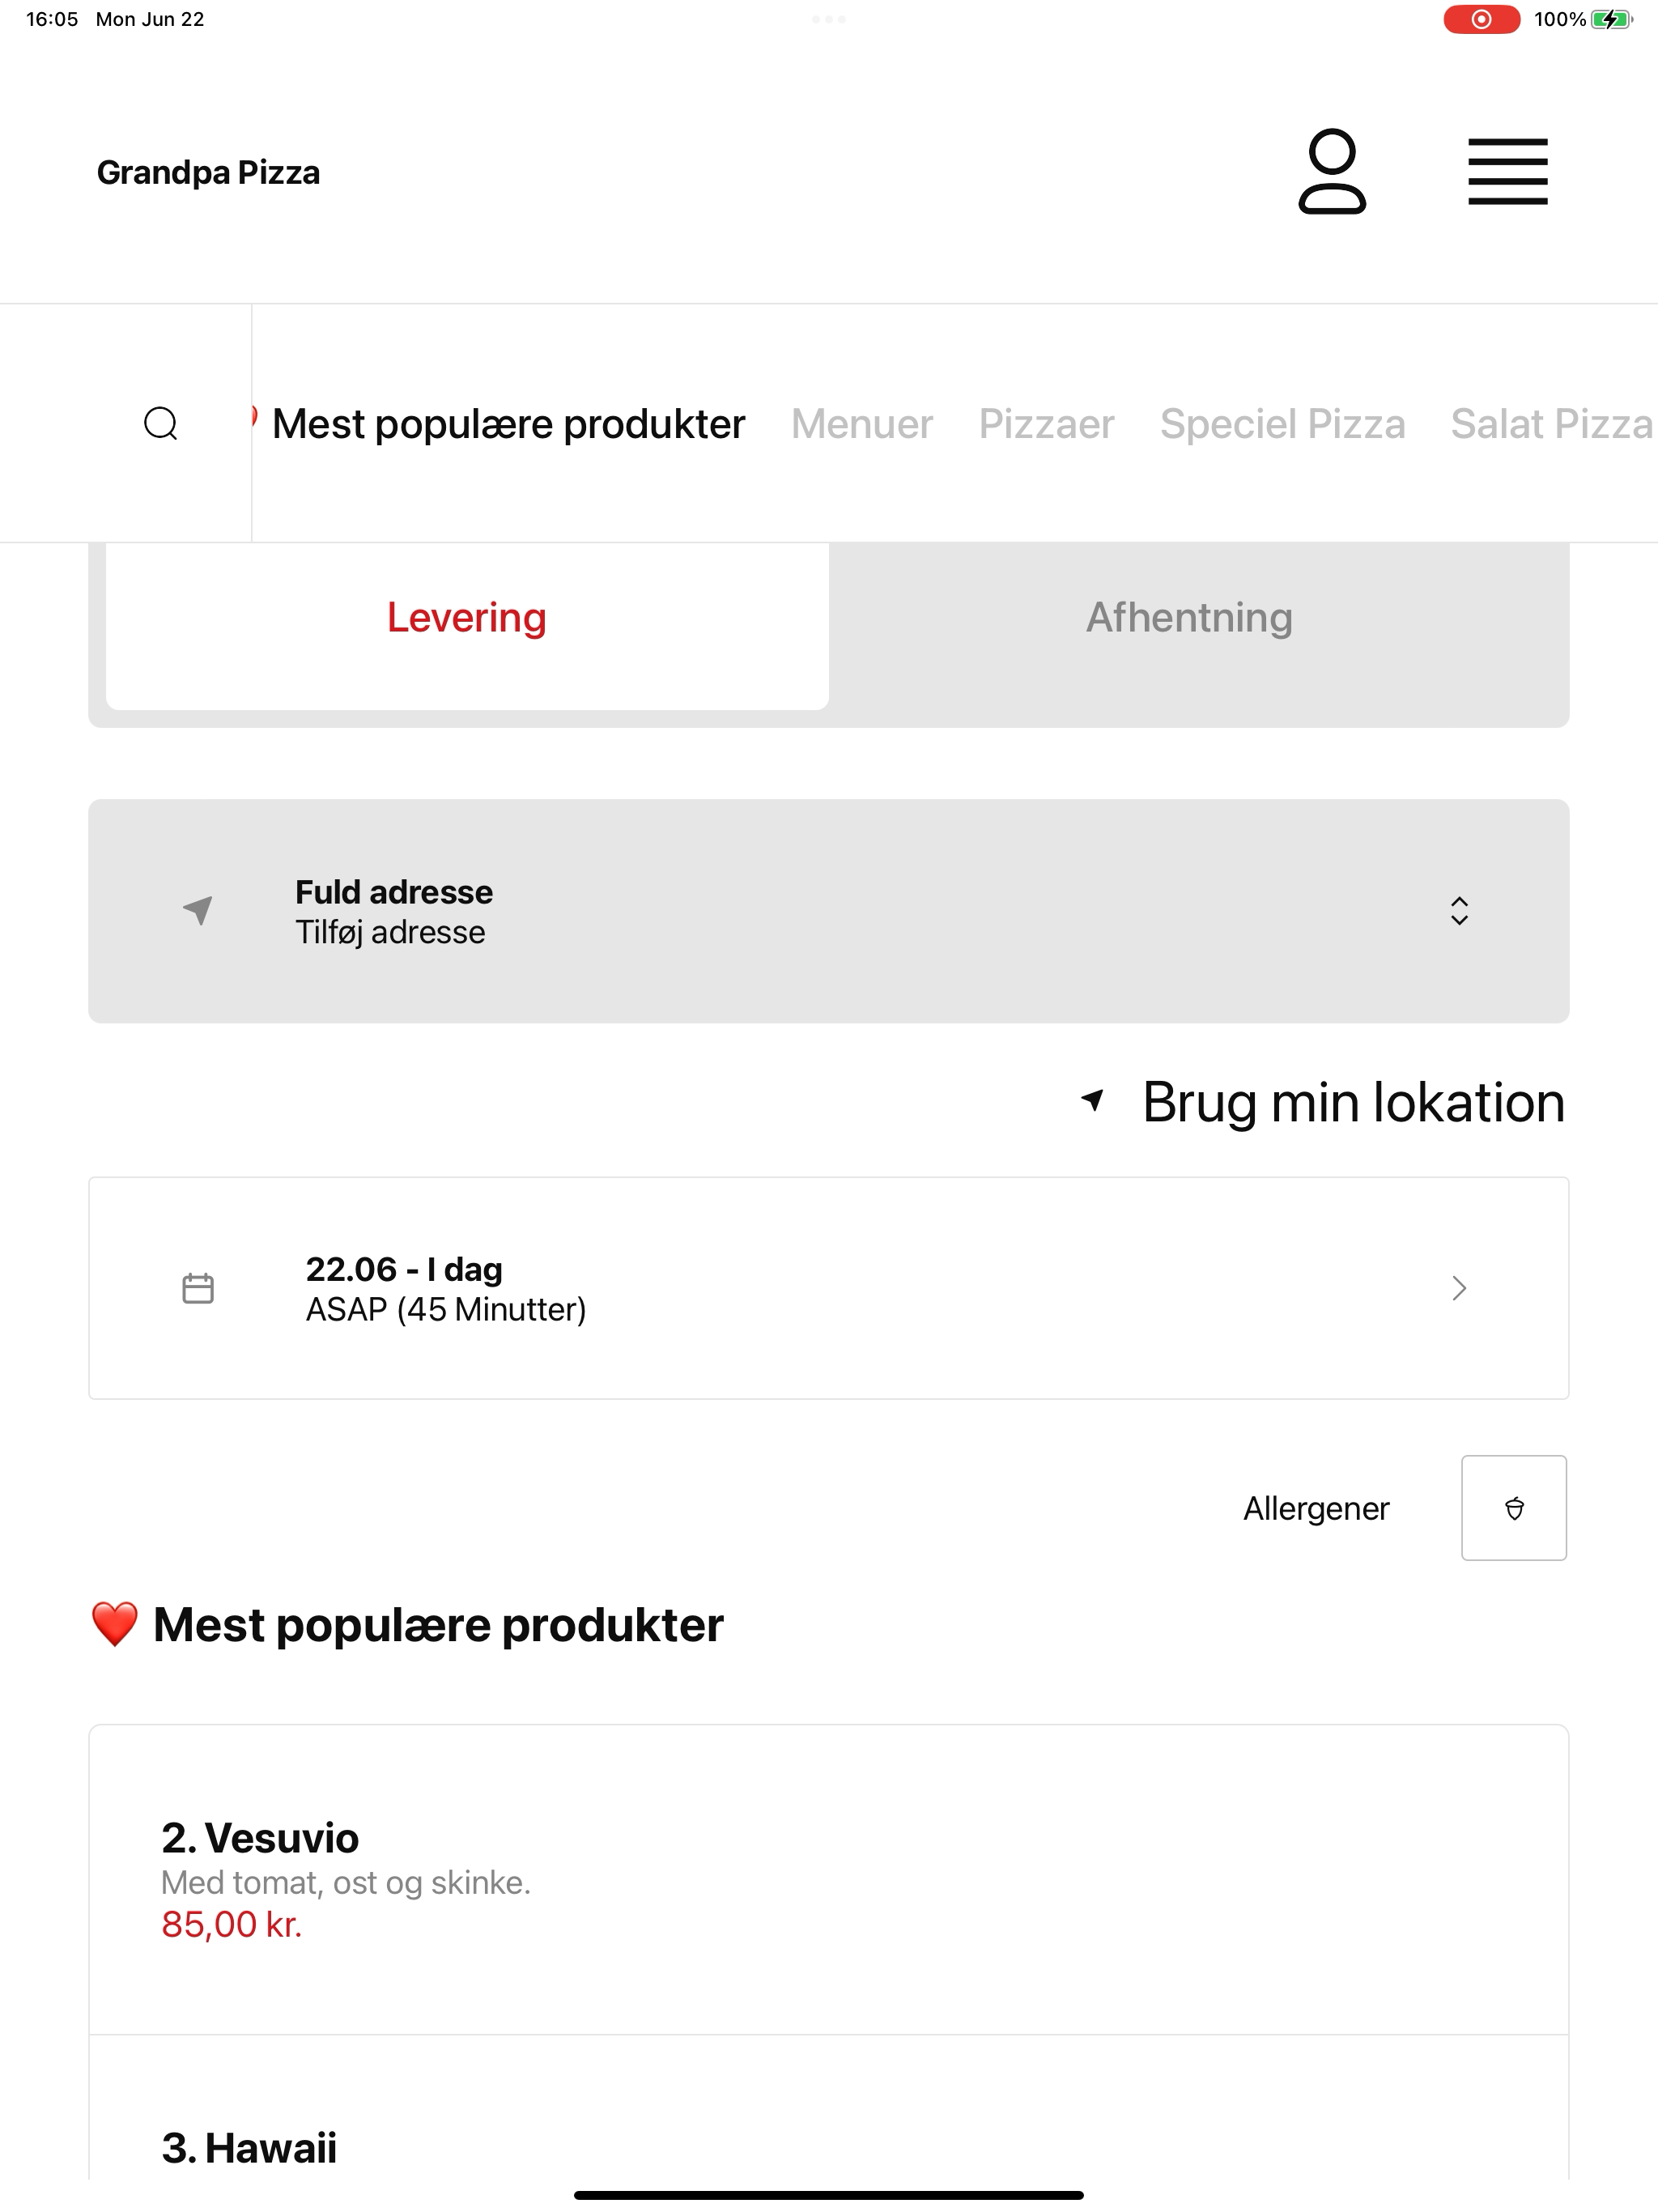The image size is (1658, 2212).
Task: Switch to Afhentning pickup option
Action: point(1189,618)
